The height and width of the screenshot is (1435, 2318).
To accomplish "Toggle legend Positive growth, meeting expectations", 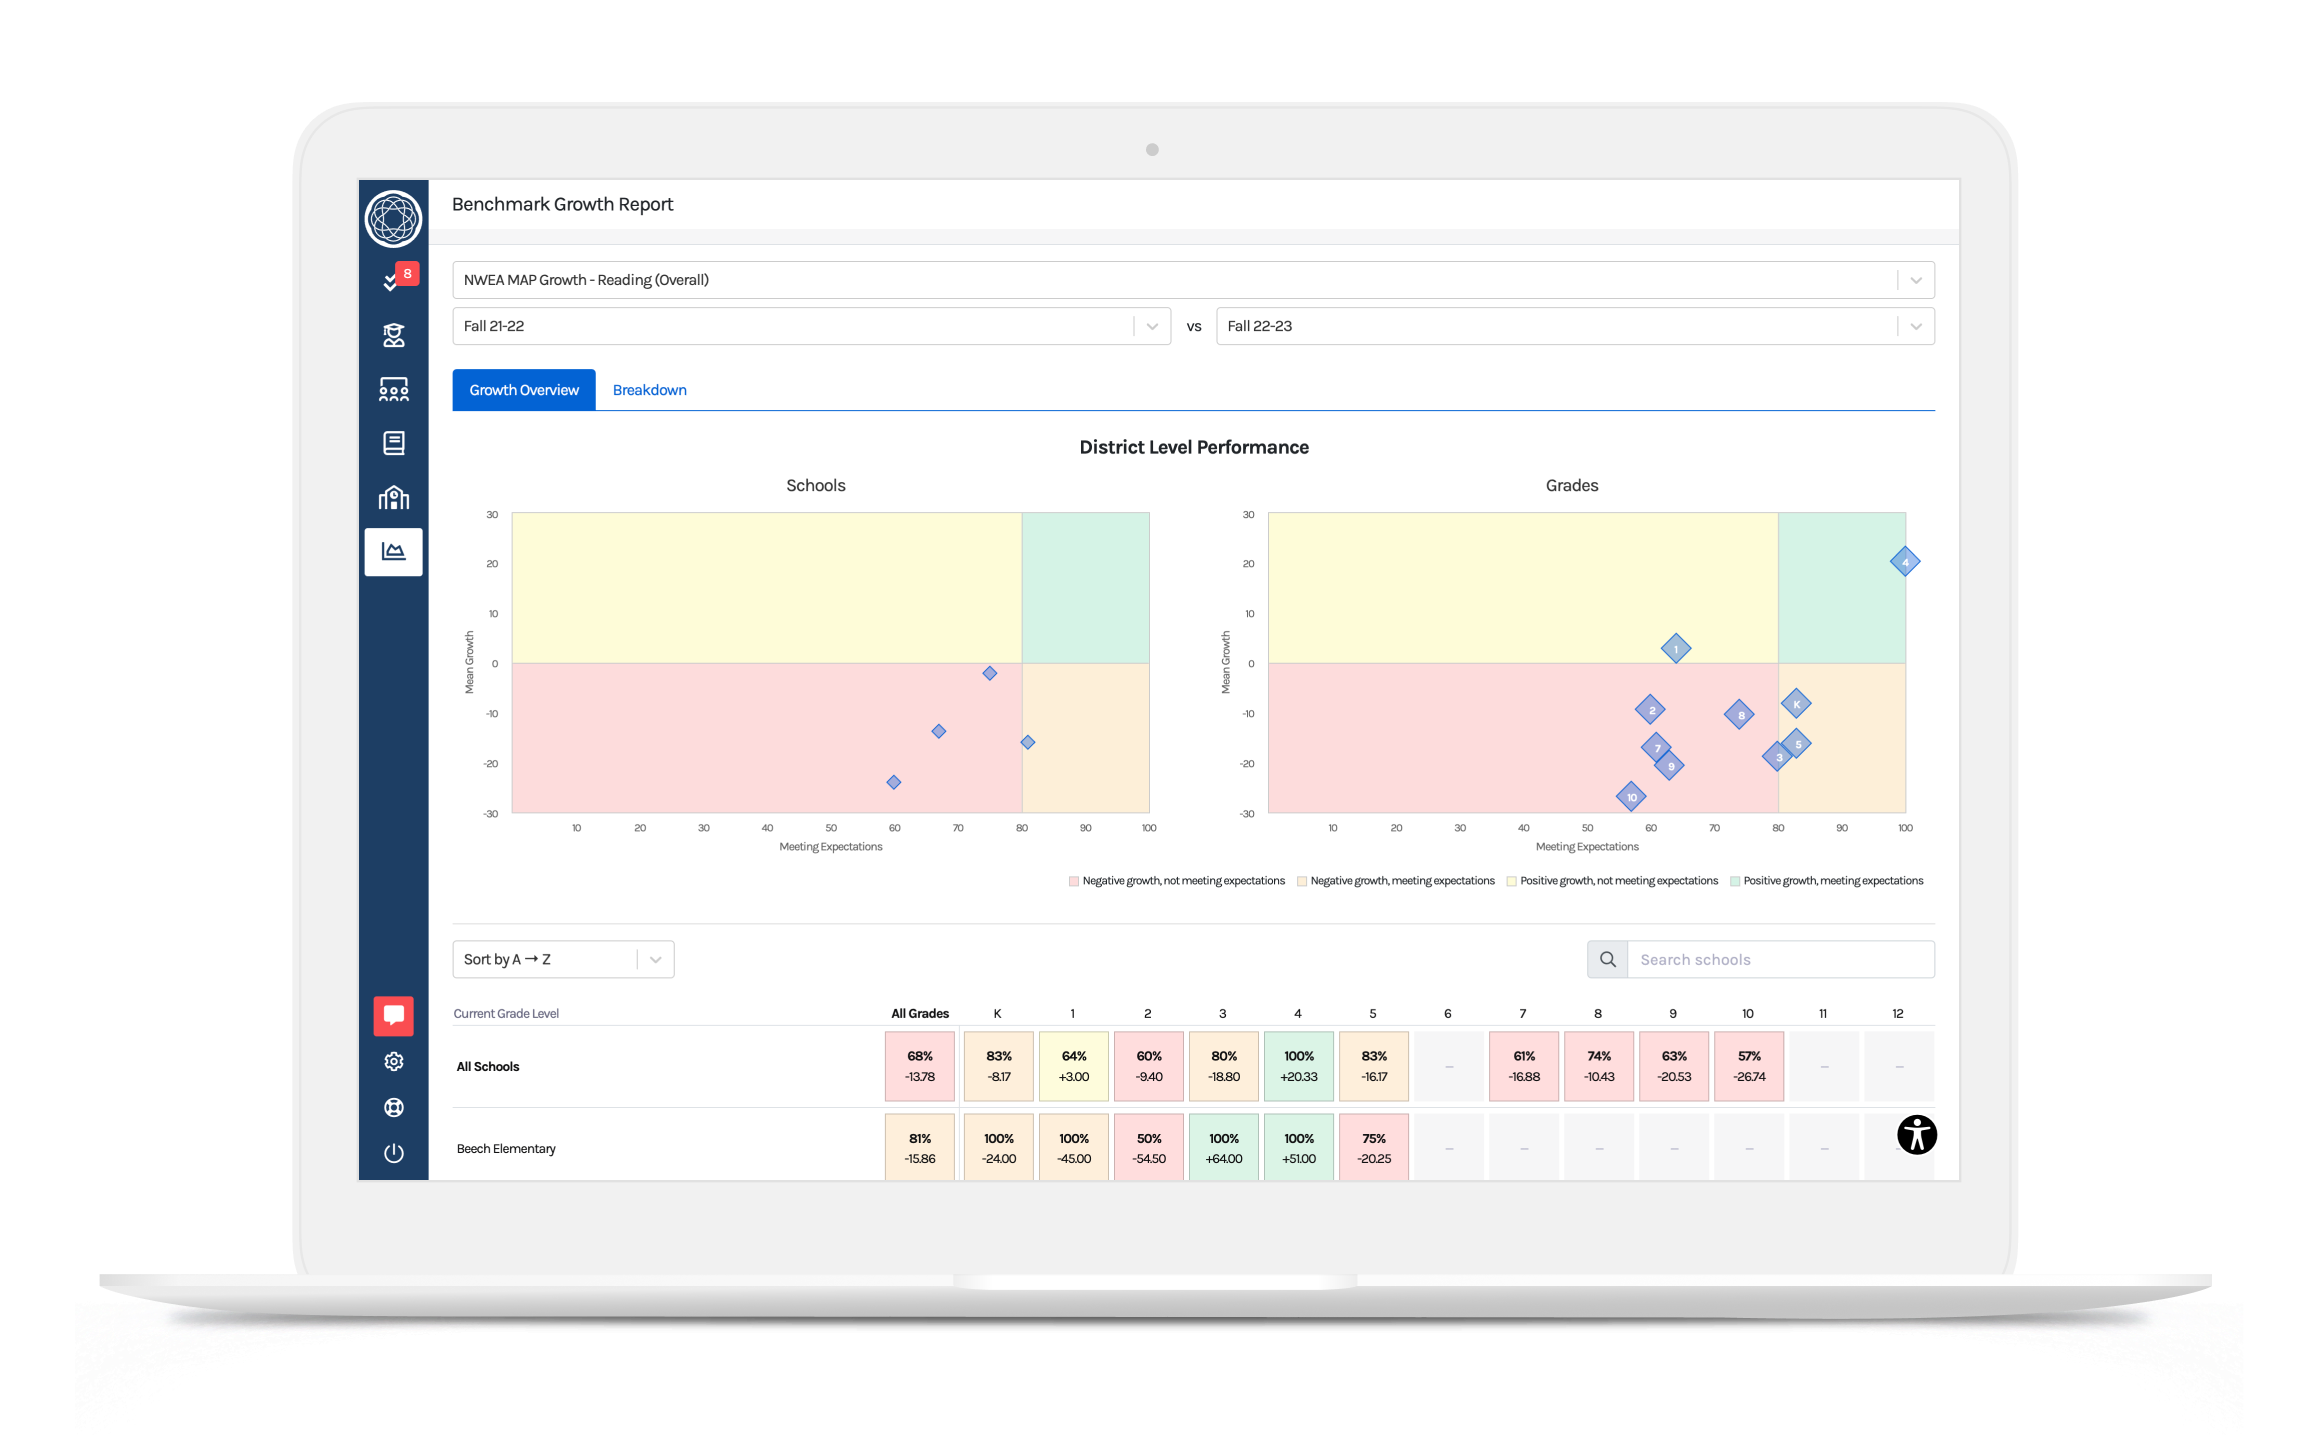I will coord(1826,881).
